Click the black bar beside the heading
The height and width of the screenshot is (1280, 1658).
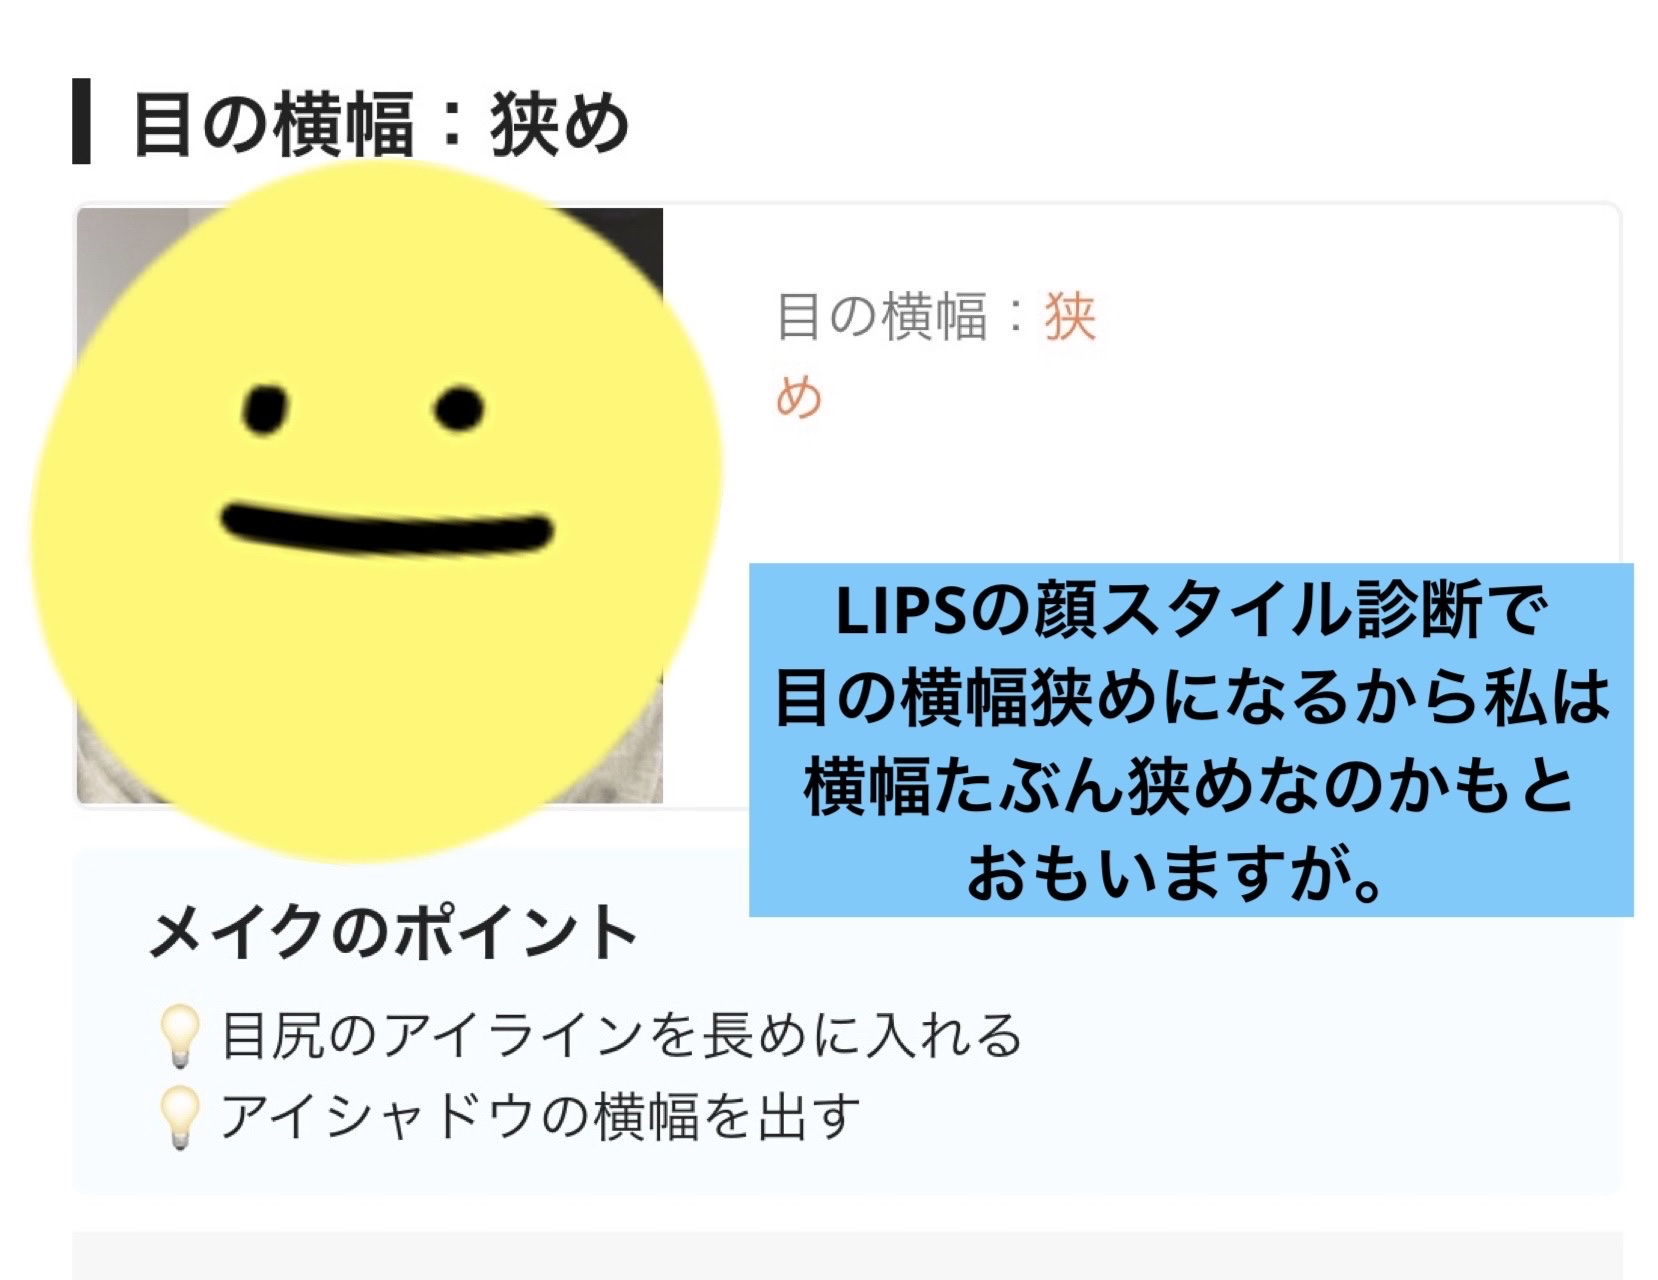[x=81, y=121]
